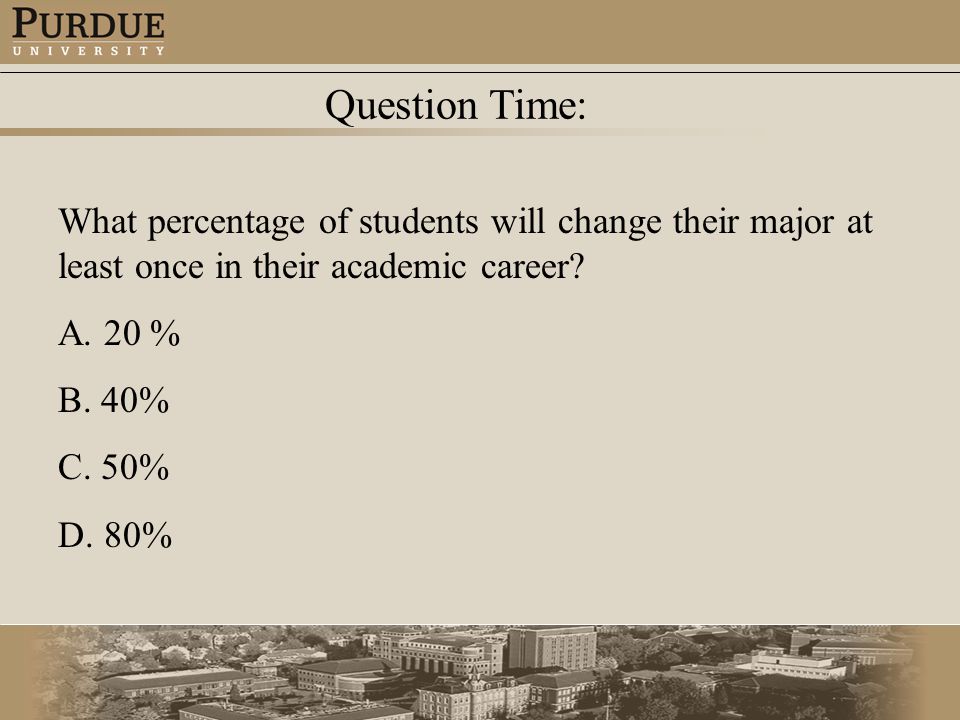
Task: Click the phrase academic career?
Action: [458, 267]
